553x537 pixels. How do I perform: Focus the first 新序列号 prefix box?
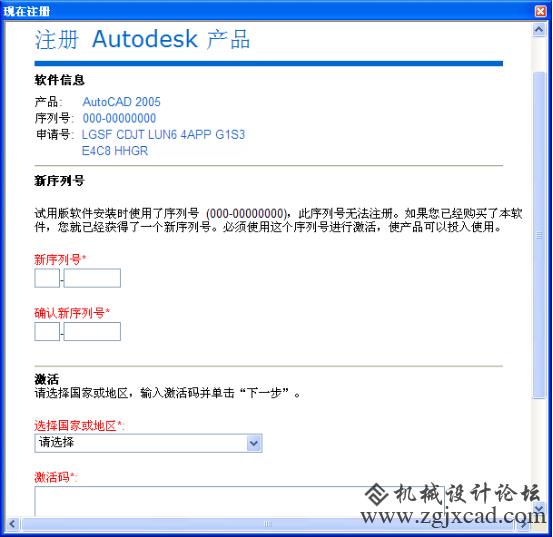pos(47,278)
